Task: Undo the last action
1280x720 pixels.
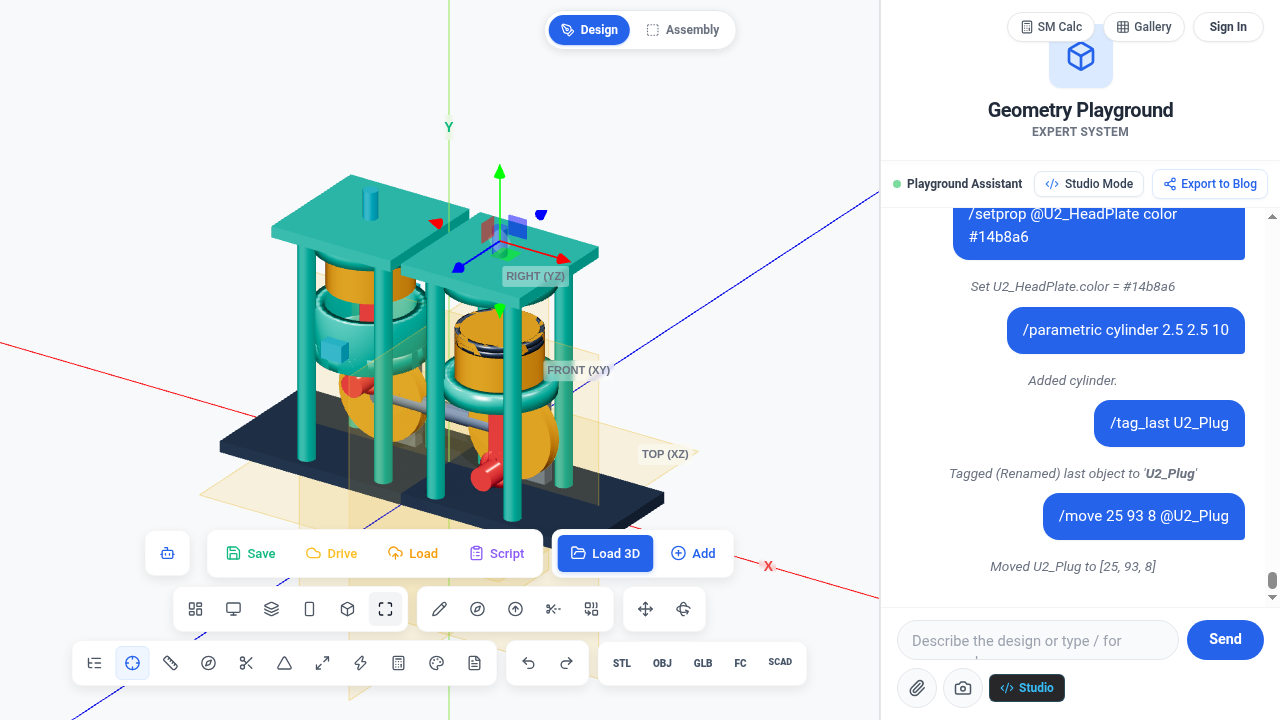Action: click(x=529, y=663)
